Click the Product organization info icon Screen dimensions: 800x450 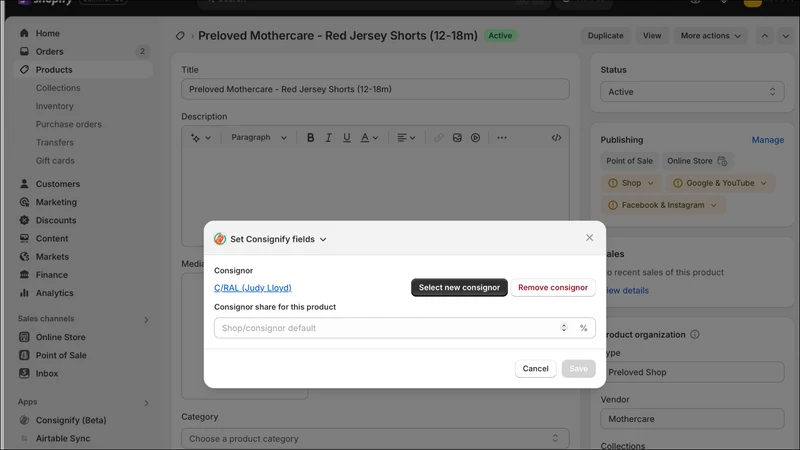pos(694,335)
